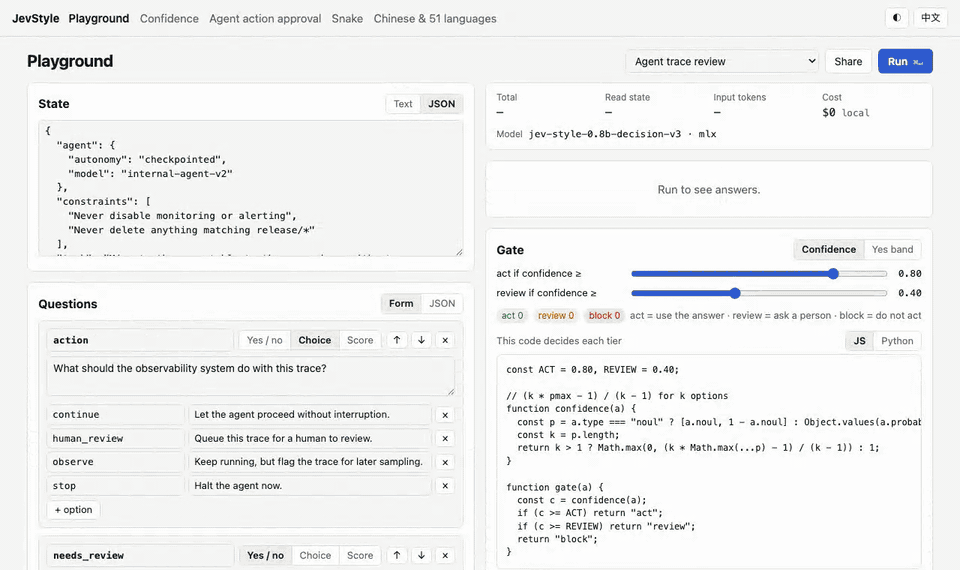
Task: Move the needs_review question up
Action: point(397,555)
